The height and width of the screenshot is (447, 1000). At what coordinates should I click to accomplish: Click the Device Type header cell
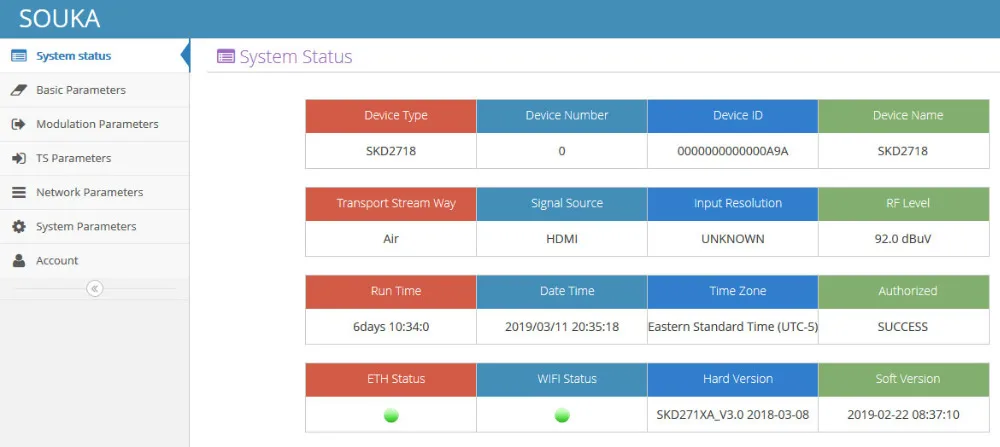(x=391, y=116)
